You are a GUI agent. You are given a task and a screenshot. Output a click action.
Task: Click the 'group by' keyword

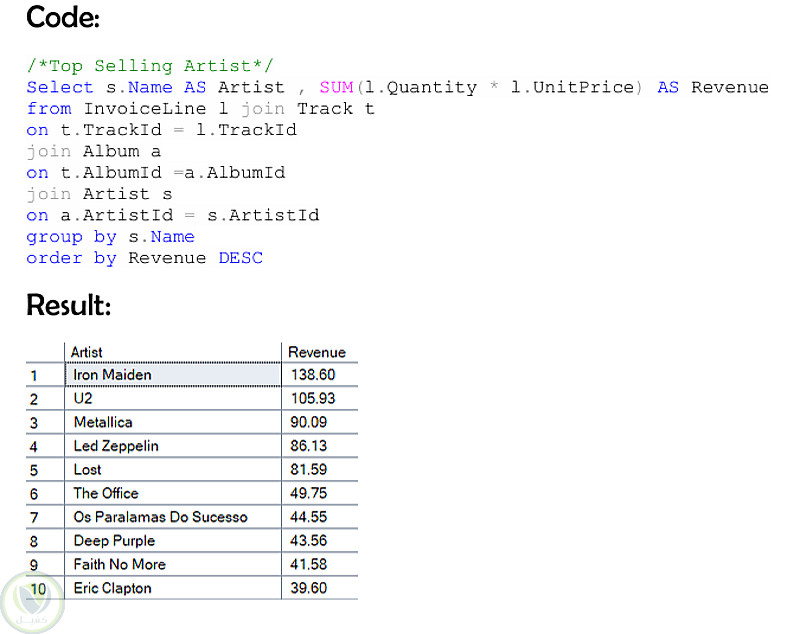(71, 237)
